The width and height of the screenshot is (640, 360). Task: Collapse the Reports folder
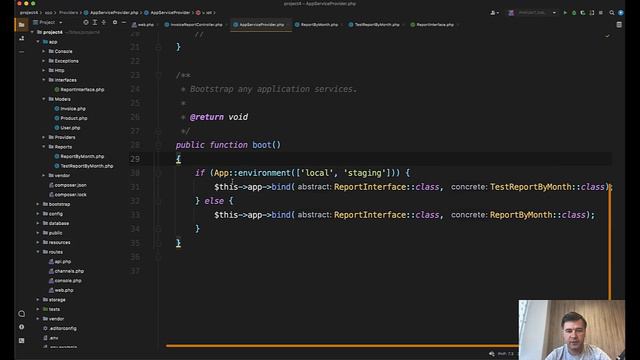(44, 147)
